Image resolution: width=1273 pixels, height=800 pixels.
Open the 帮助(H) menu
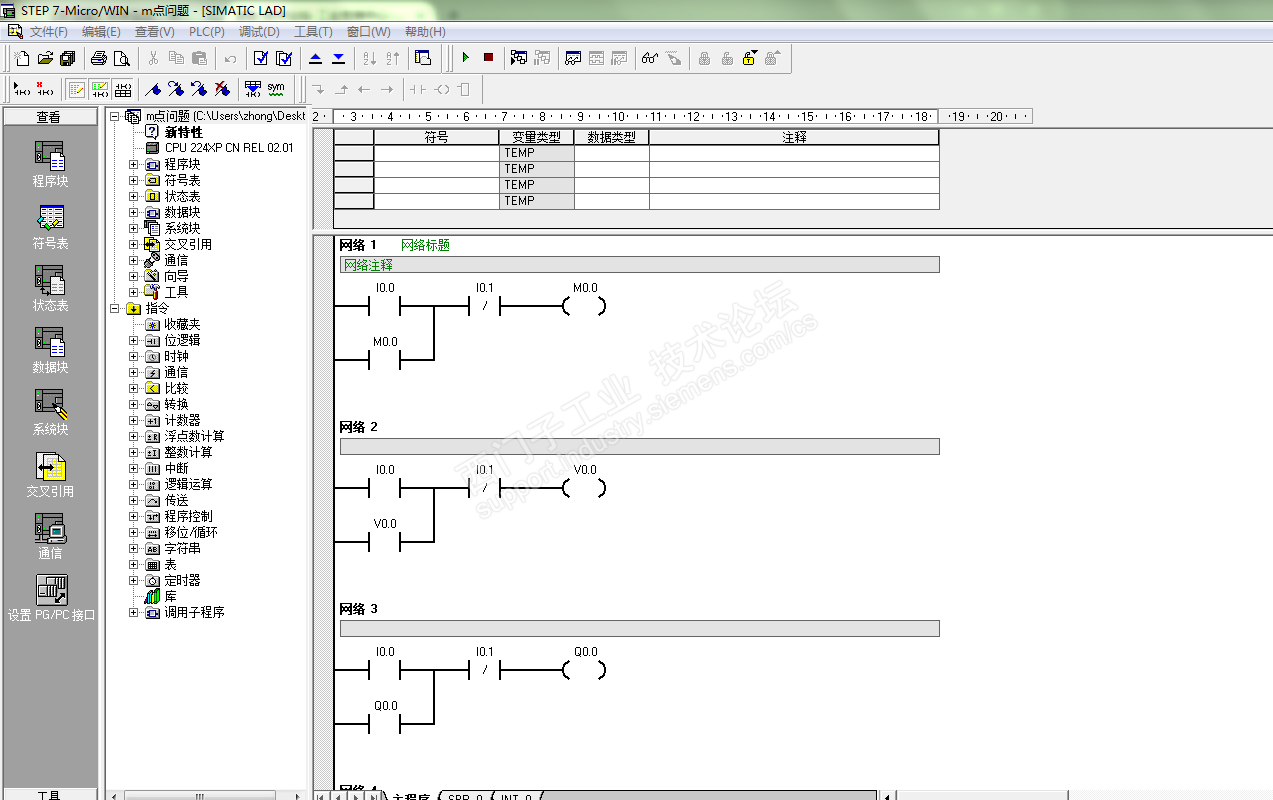click(425, 32)
